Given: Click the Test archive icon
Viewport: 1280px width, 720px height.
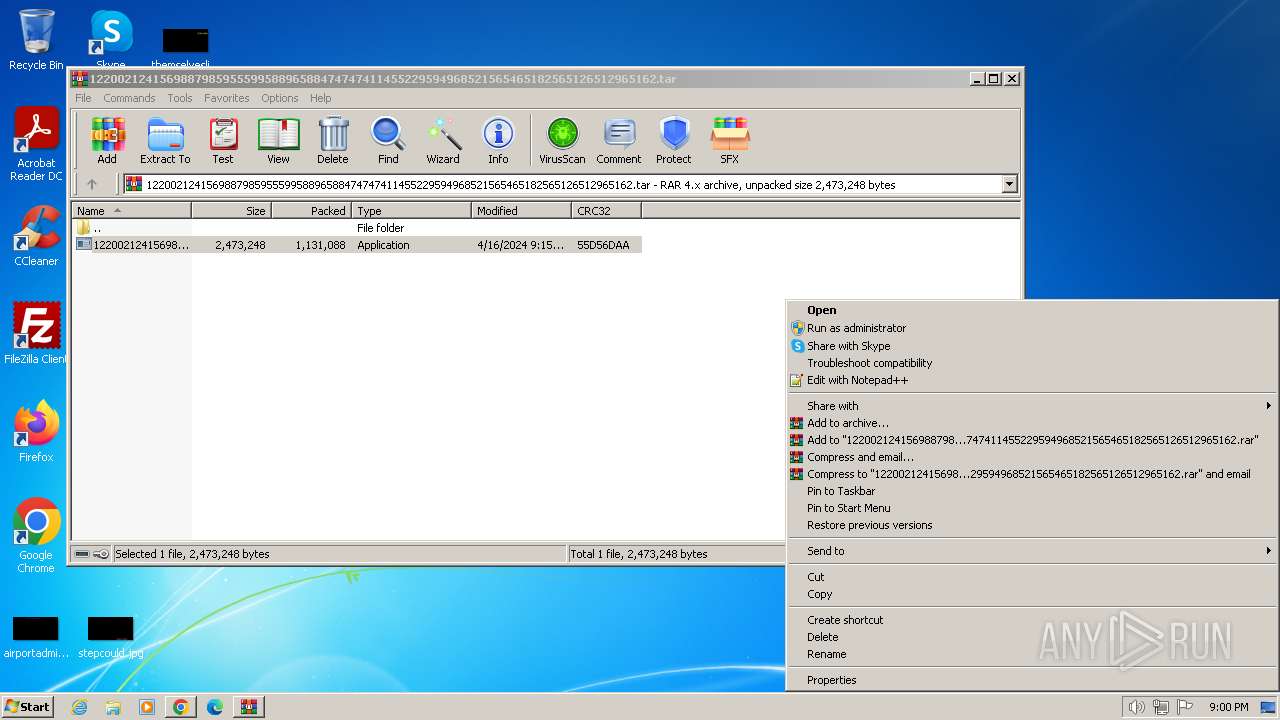Looking at the screenshot, I should pos(223,140).
